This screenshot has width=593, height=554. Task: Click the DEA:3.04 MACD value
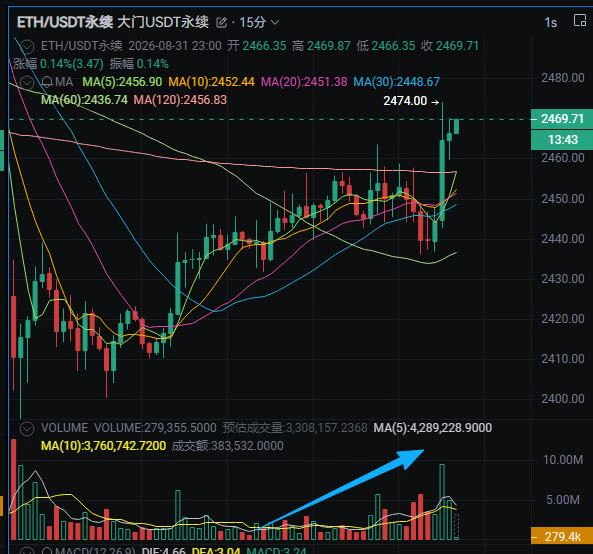point(216,551)
